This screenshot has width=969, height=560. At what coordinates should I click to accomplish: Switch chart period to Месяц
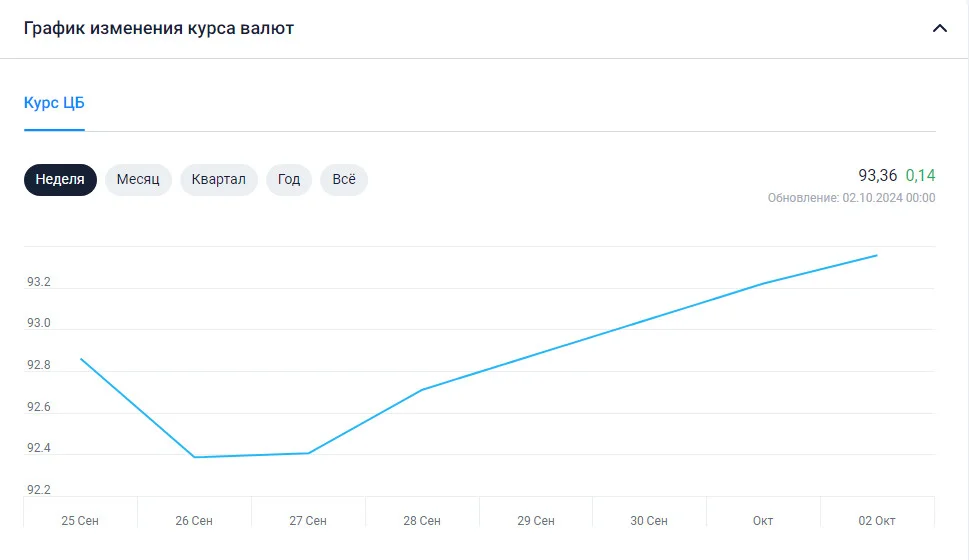point(138,179)
